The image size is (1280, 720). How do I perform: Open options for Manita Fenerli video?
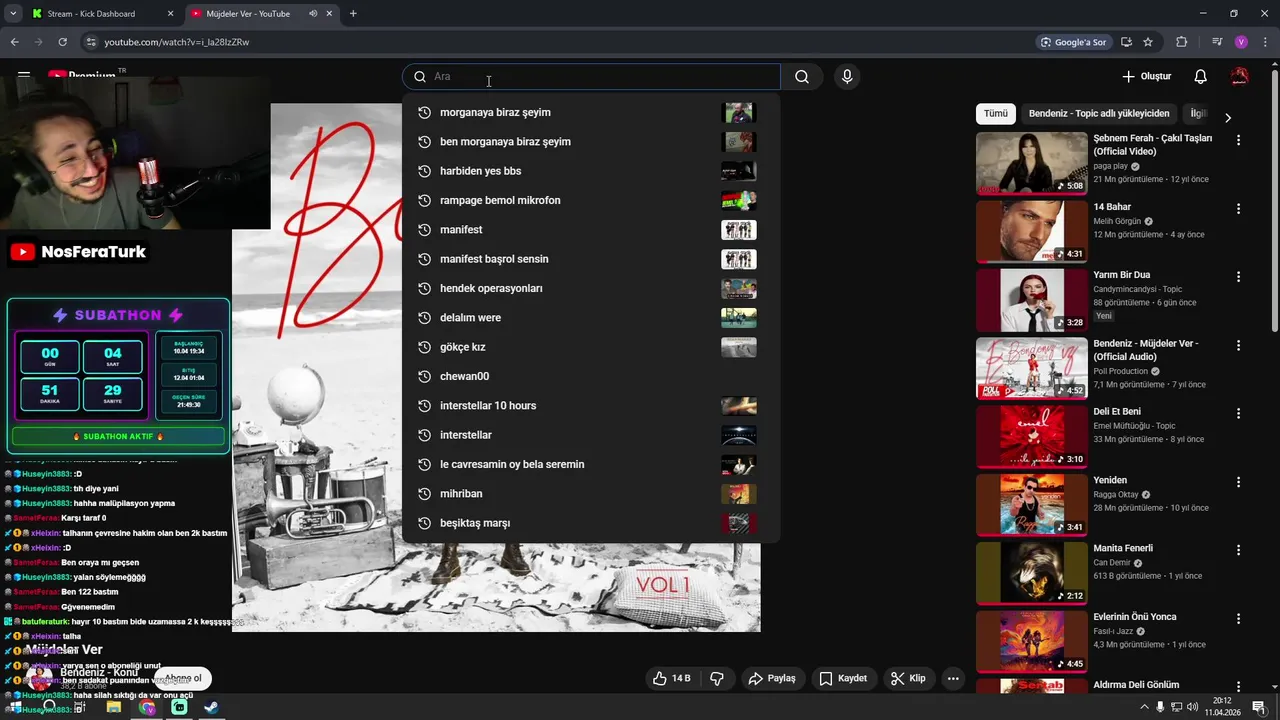pyautogui.click(x=1239, y=550)
